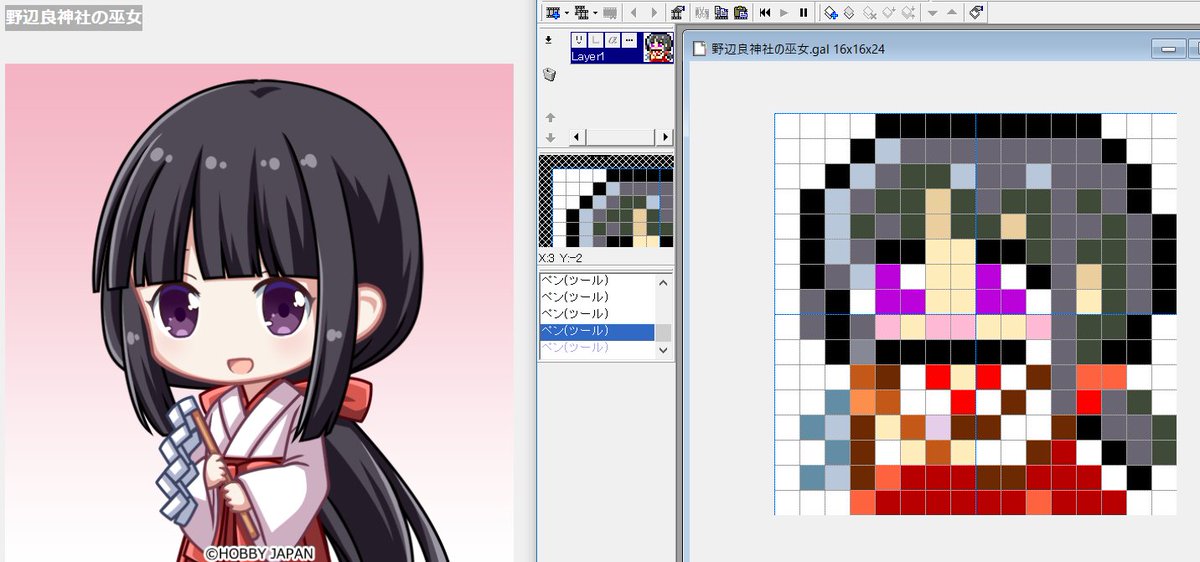
Task: Duplicate the current layer
Action: coord(849,13)
